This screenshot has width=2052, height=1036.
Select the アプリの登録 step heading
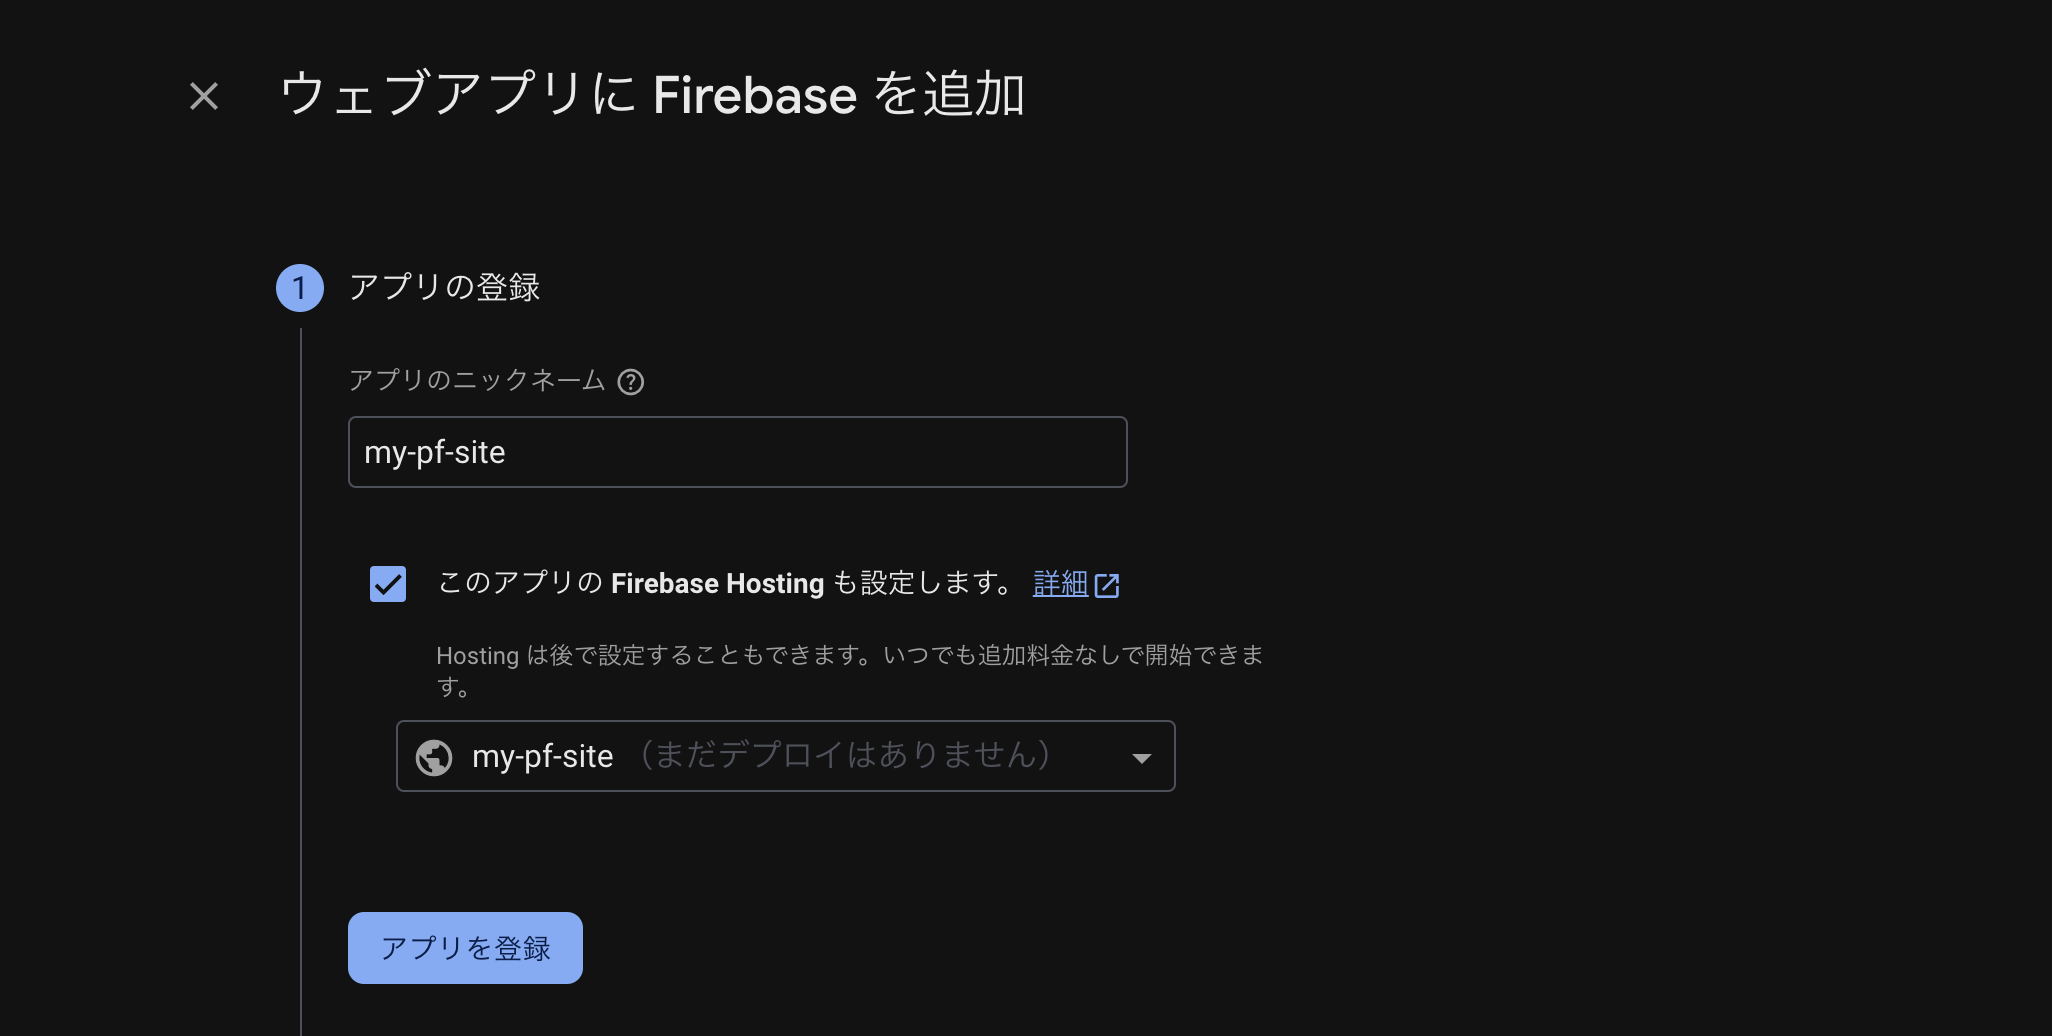click(x=444, y=288)
